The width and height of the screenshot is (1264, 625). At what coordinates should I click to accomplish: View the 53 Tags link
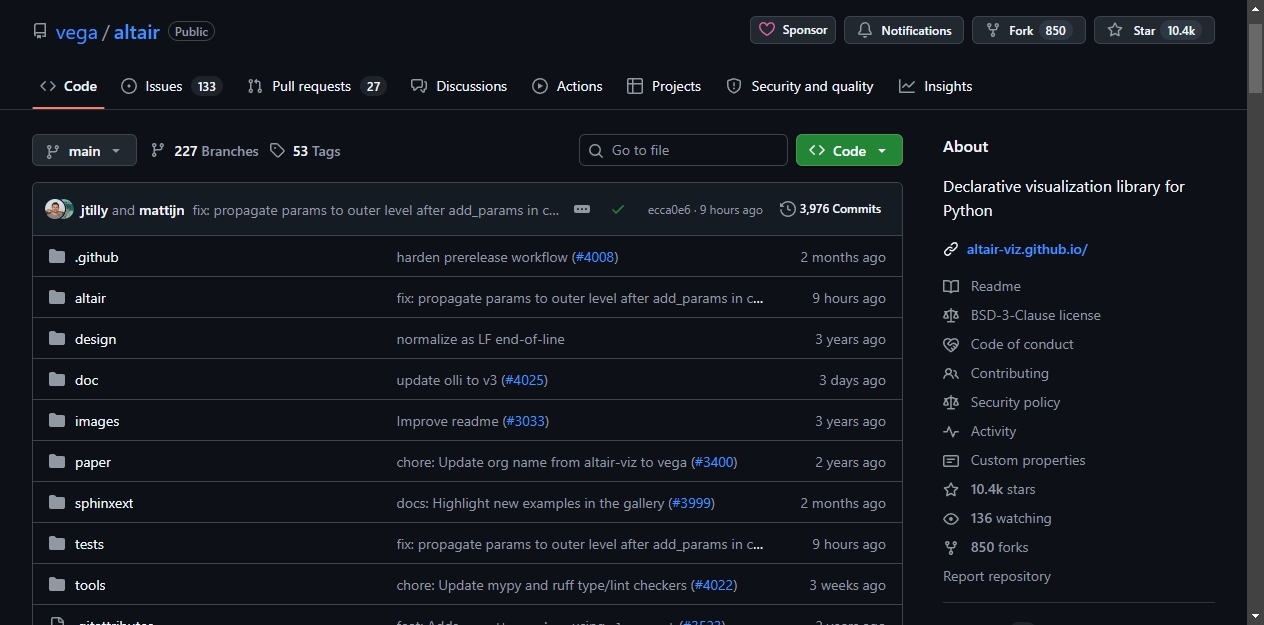coord(305,151)
